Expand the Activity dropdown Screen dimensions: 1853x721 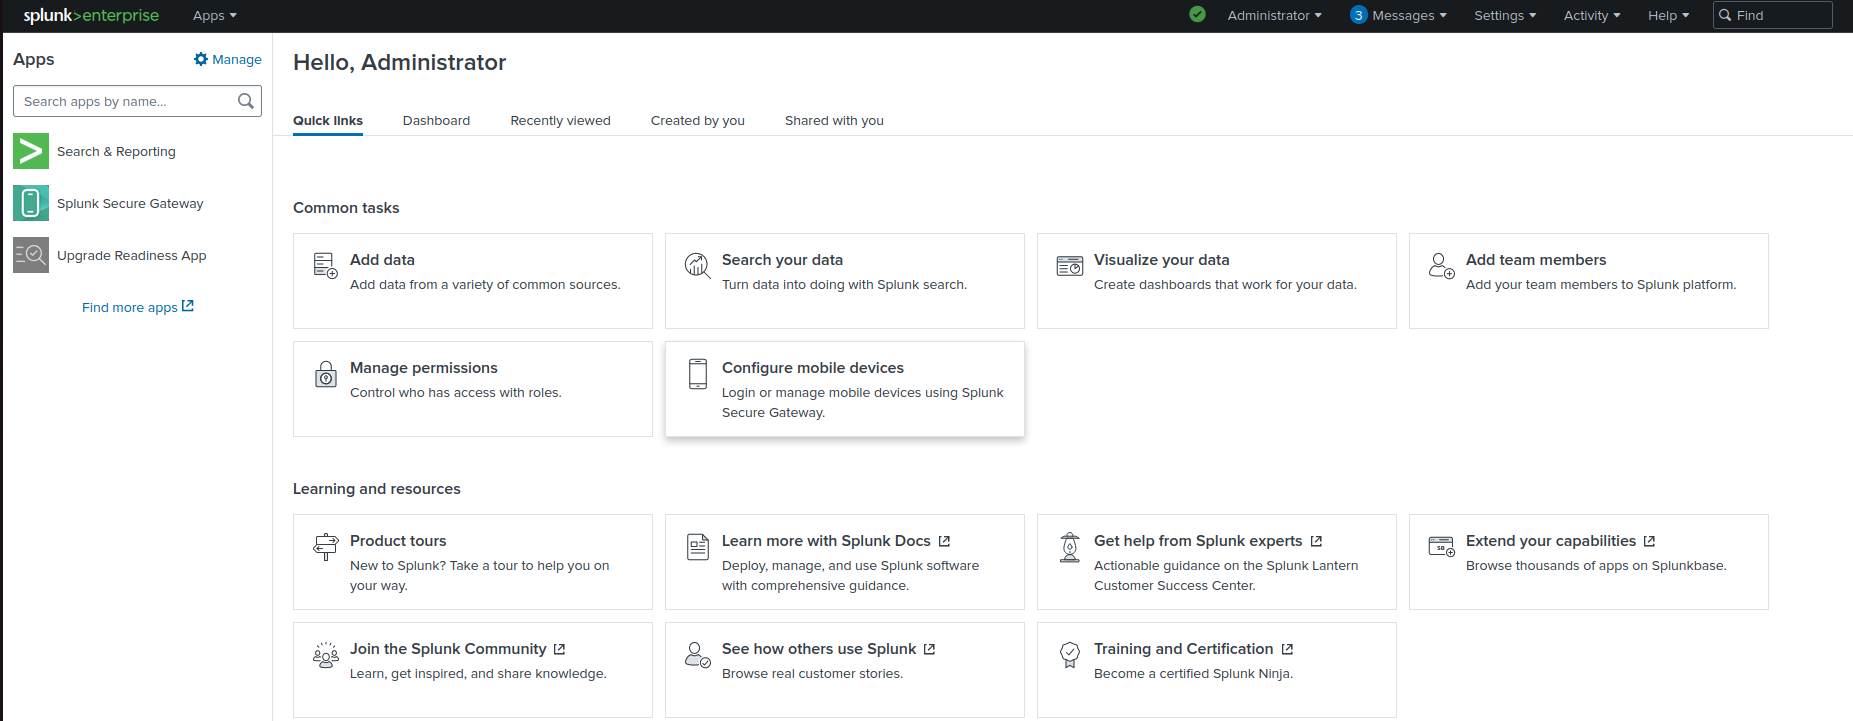click(1592, 15)
